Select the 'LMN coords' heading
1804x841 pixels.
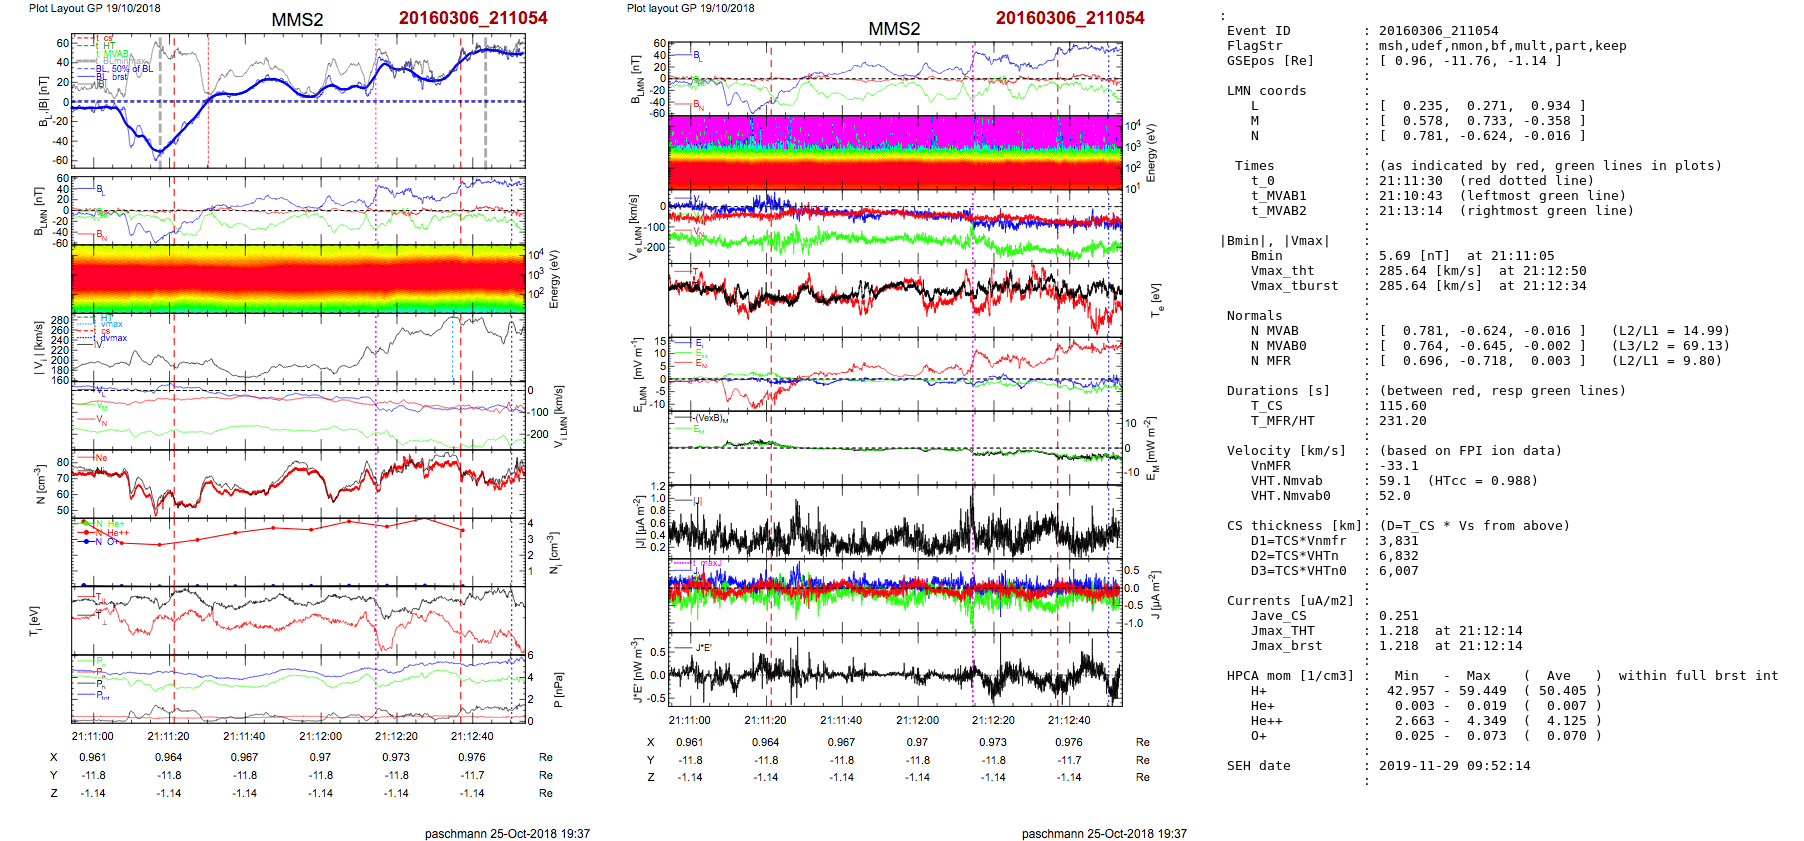pos(1266,91)
